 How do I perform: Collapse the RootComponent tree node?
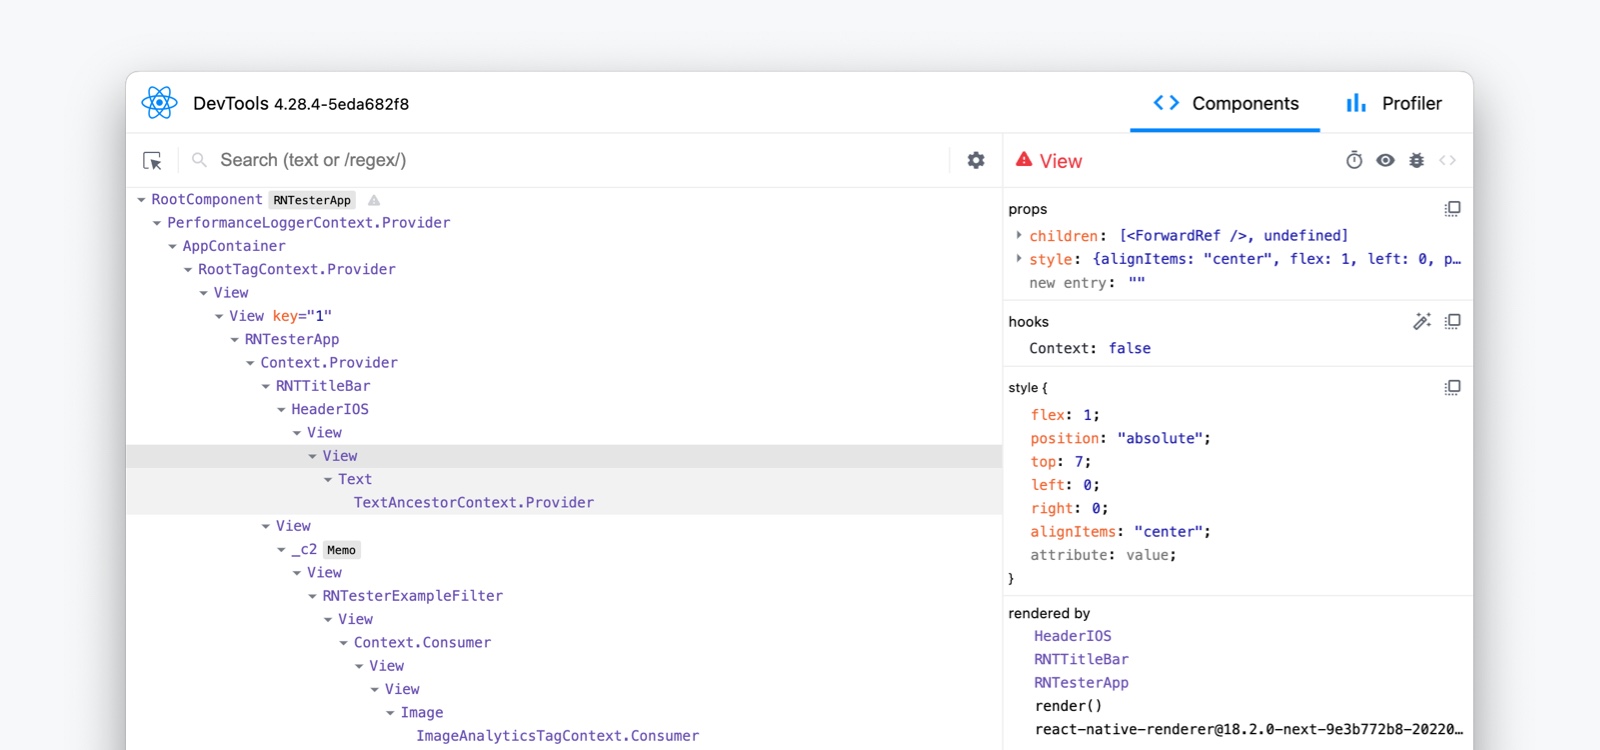pyautogui.click(x=142, y=200)
